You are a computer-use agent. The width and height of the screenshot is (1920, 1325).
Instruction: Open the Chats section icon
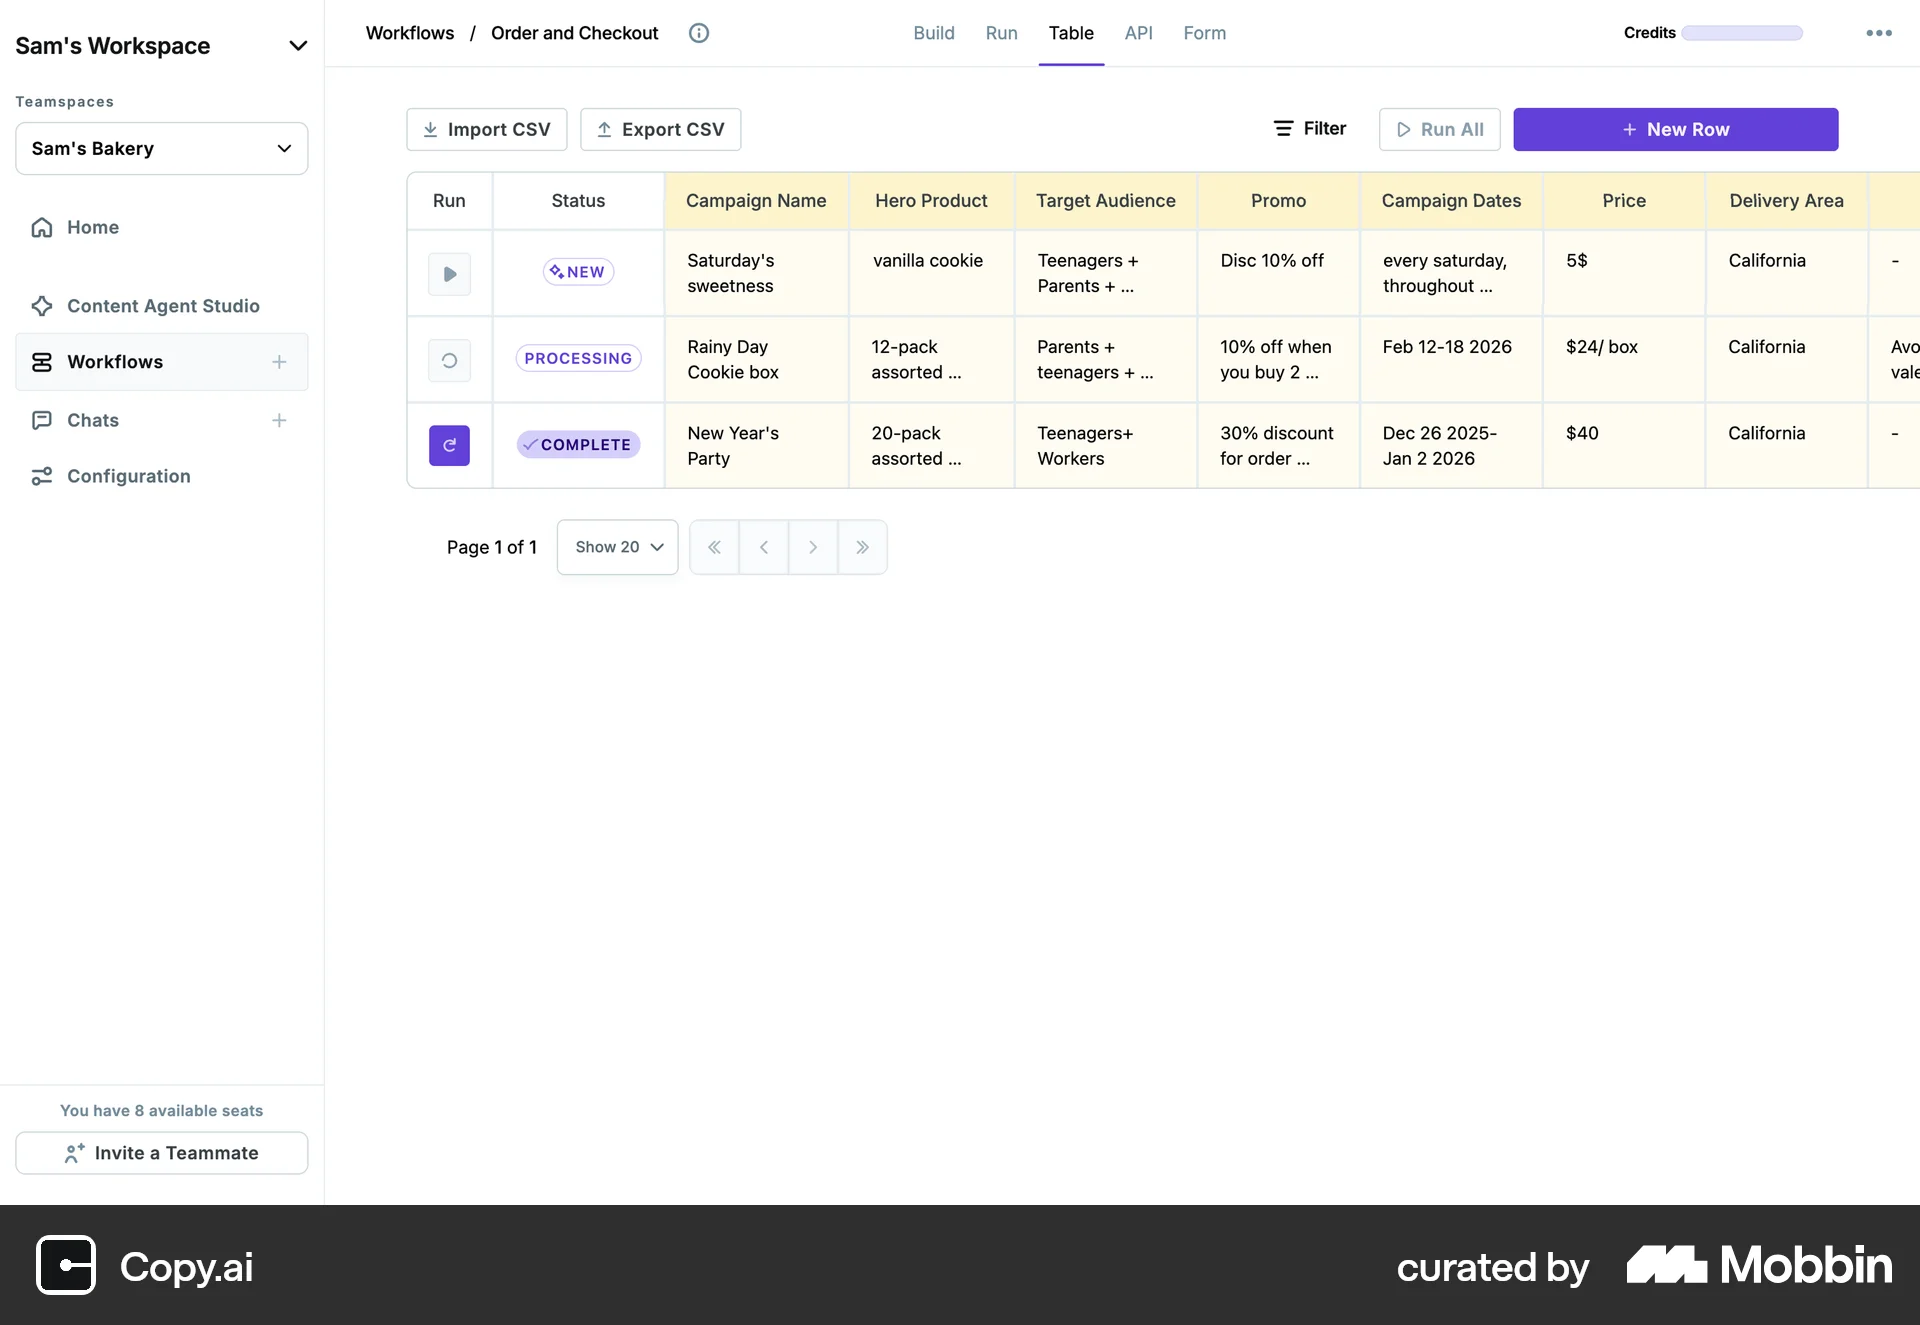(x=41, y=420)
